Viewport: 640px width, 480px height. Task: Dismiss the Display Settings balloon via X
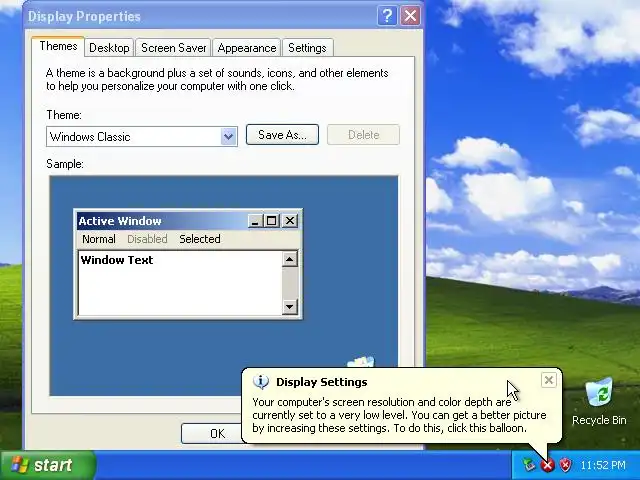pyautogui.click(x=549, y=380)
